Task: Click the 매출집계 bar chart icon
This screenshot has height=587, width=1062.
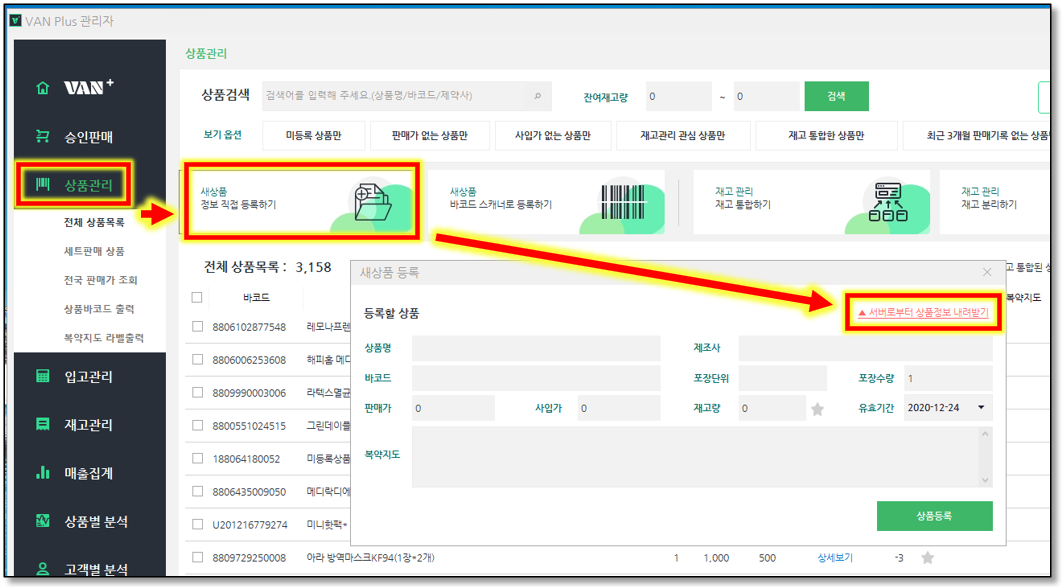Action: point(42,472)
